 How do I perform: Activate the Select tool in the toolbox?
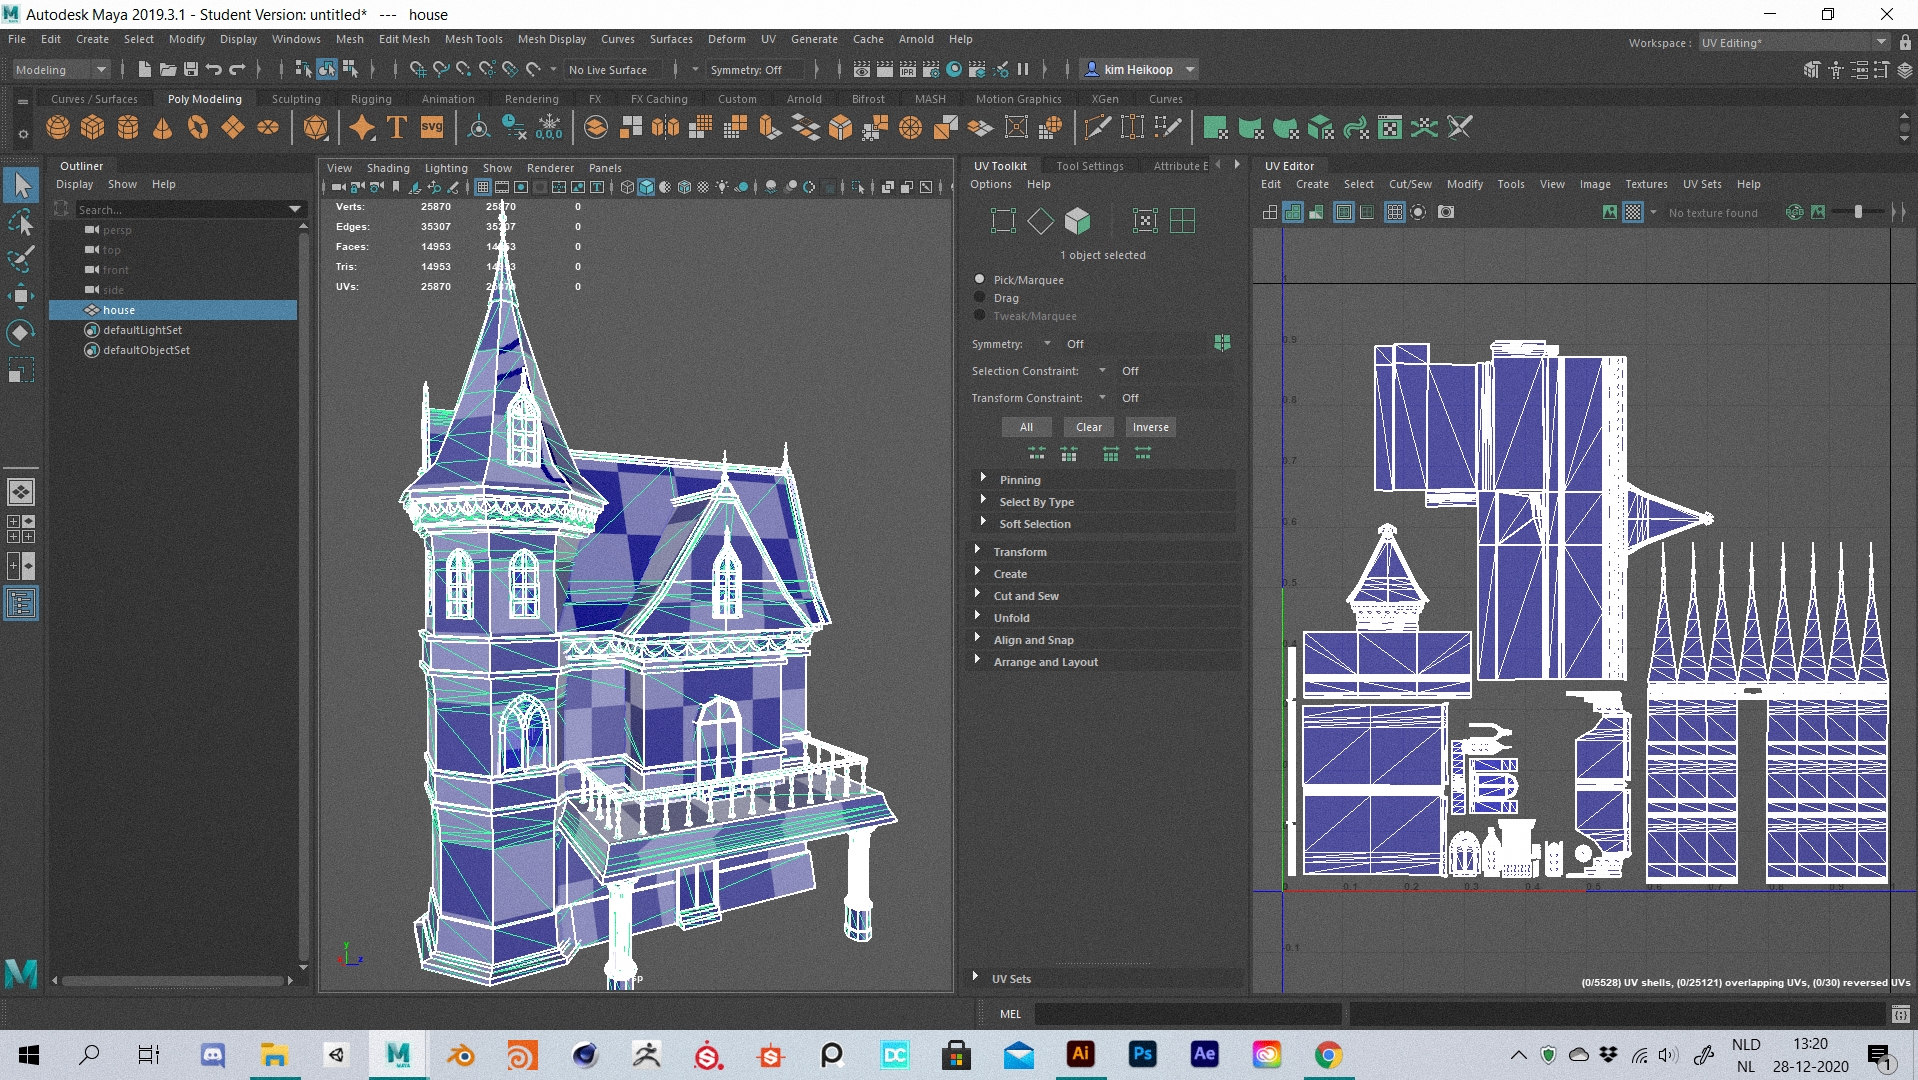coord(21,185)
